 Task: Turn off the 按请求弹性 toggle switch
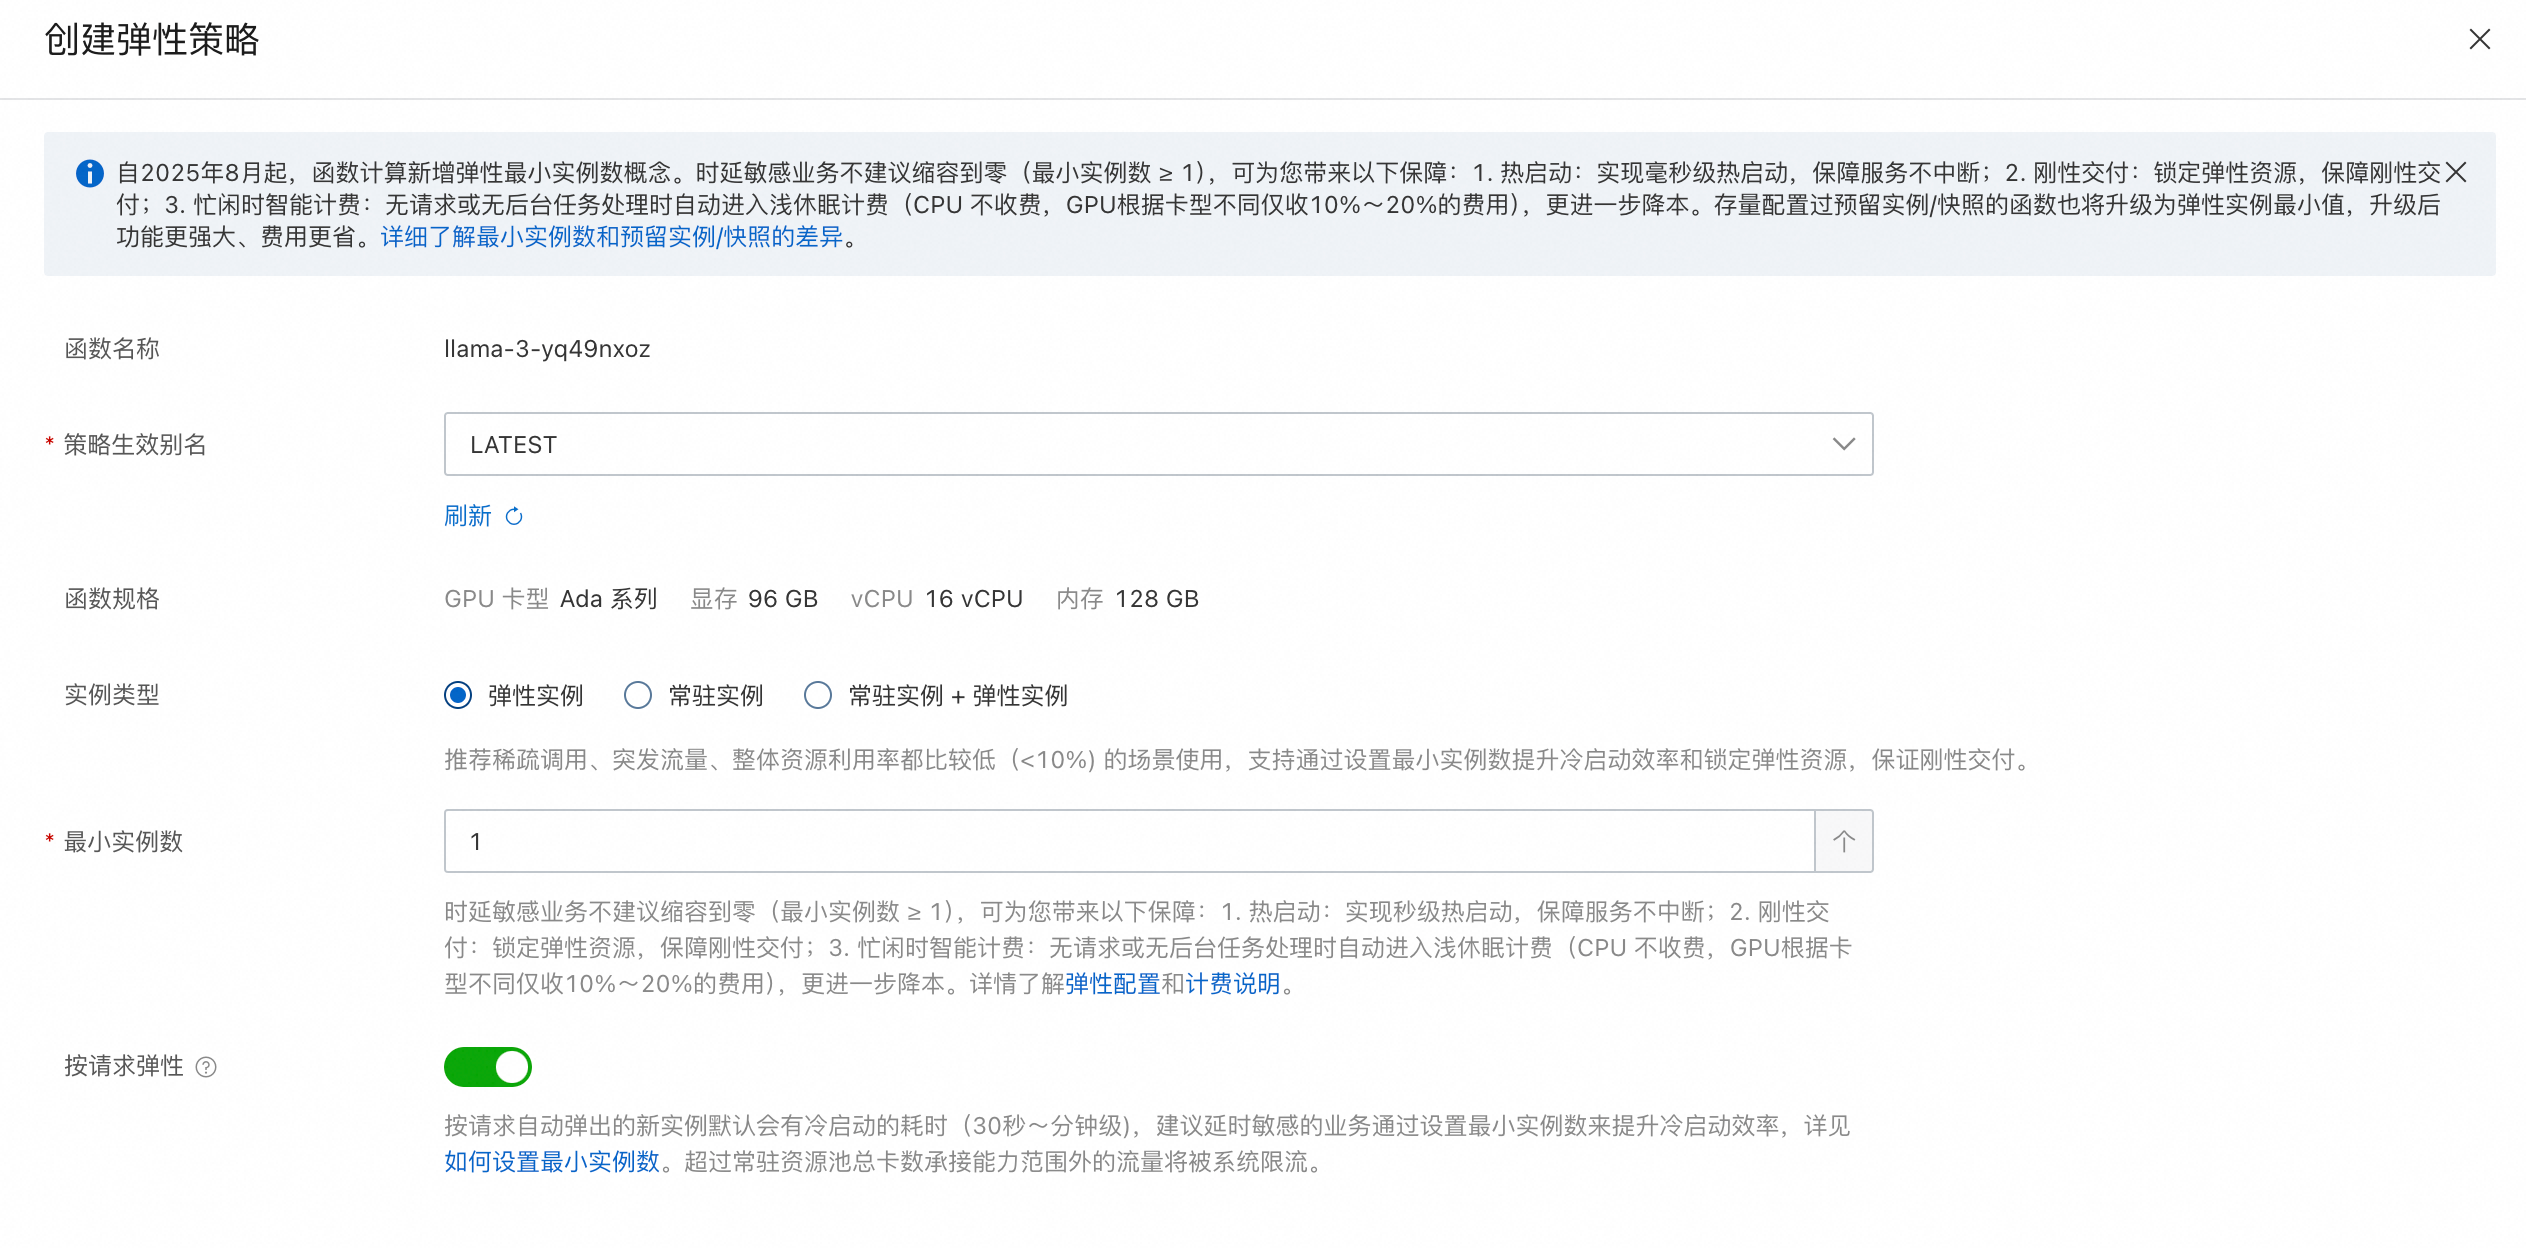point(488,1067)
